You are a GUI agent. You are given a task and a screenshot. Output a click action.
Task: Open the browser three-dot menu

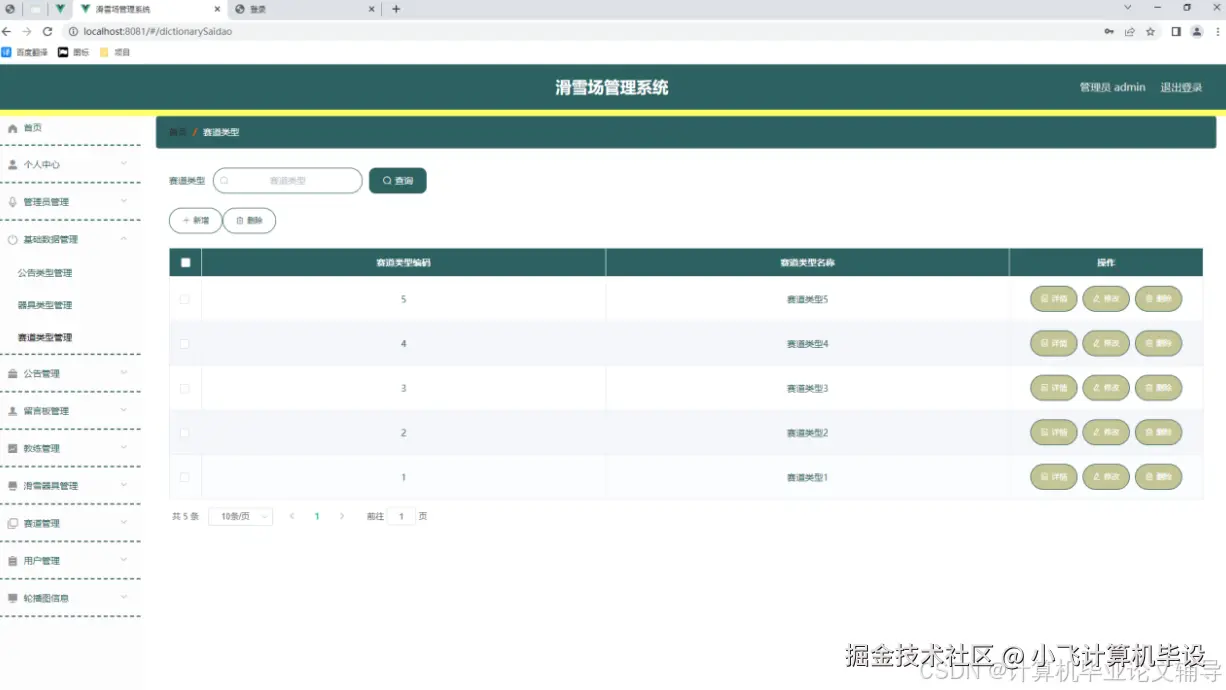click(x=1216, y=31)
